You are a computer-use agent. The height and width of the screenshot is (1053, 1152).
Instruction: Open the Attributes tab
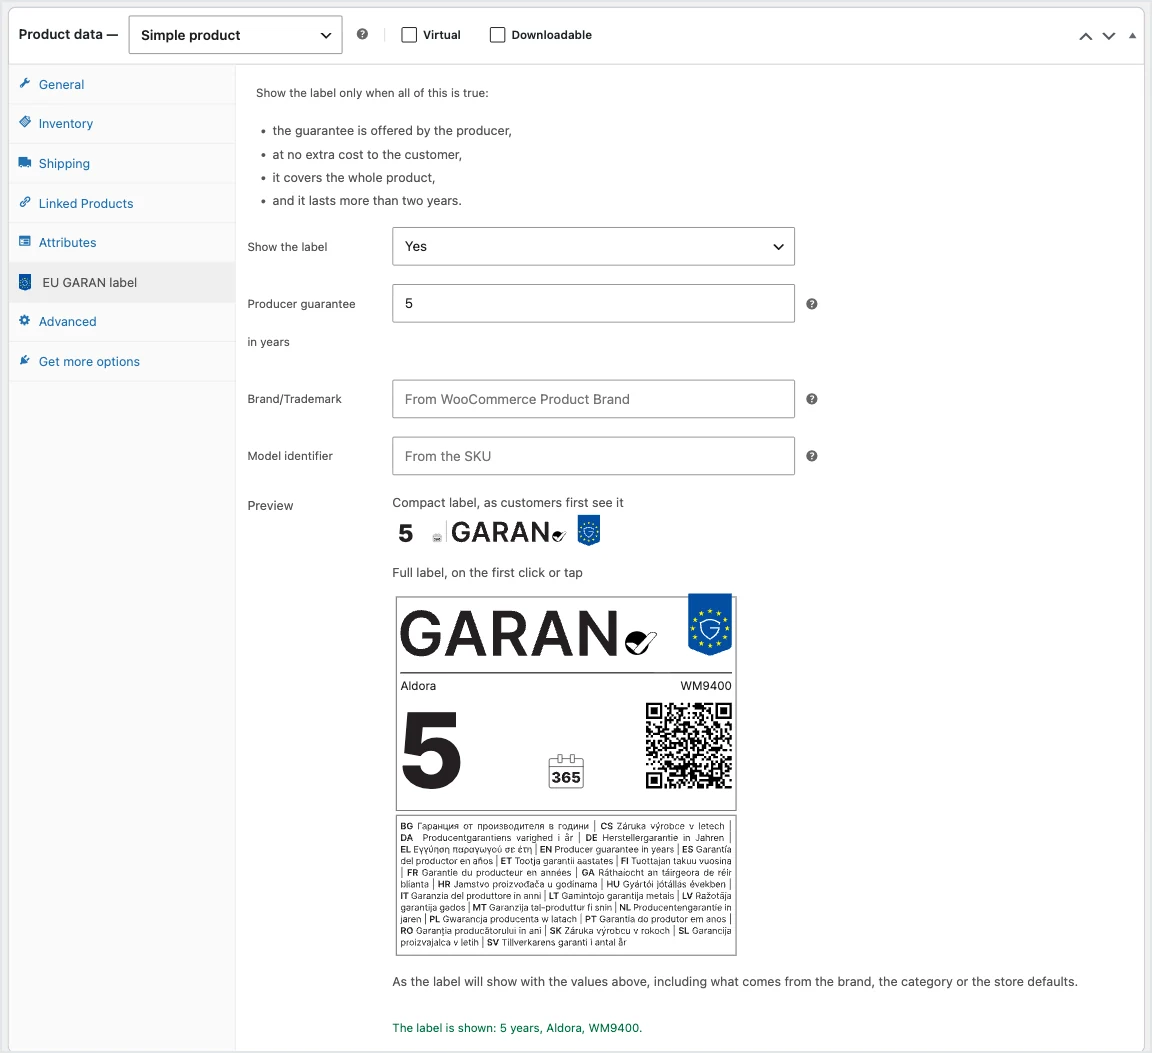[122, 242]
